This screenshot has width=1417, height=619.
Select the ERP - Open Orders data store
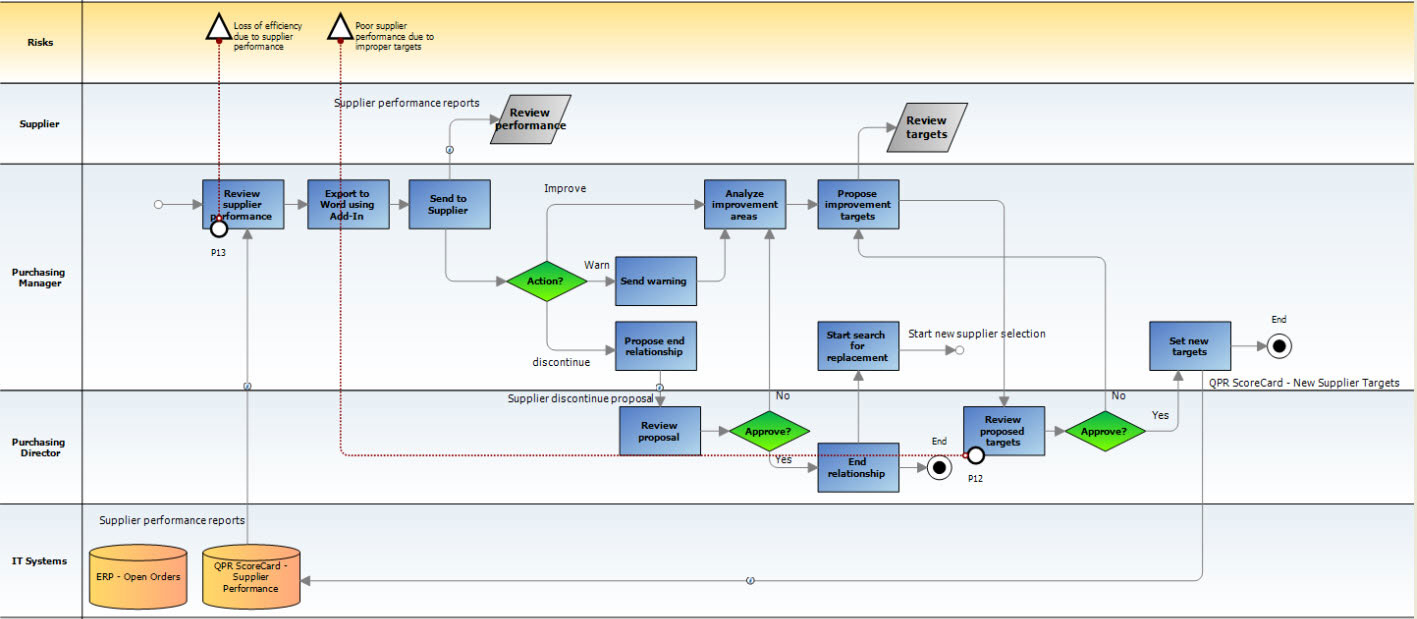click(x=138, y=576)
